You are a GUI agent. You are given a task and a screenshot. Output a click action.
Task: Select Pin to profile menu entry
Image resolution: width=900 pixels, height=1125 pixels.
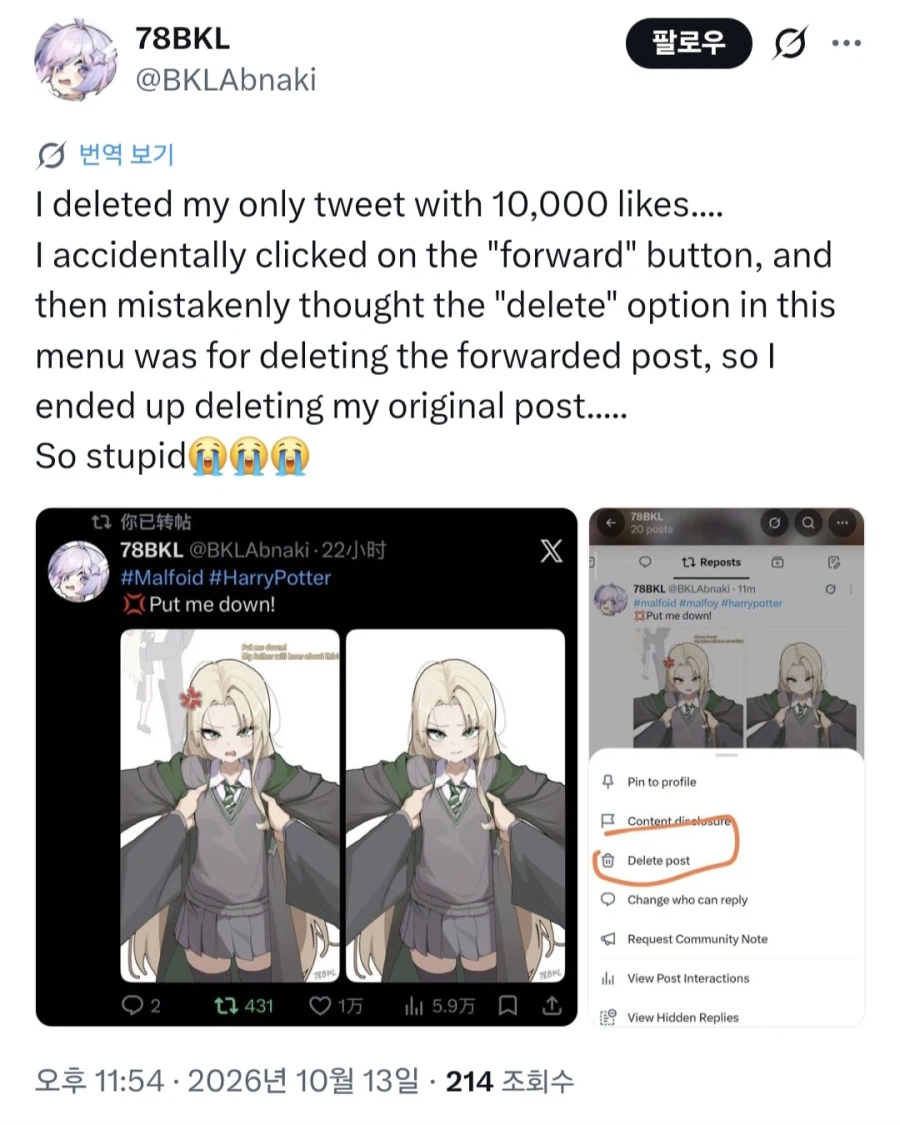pos(662,782)
